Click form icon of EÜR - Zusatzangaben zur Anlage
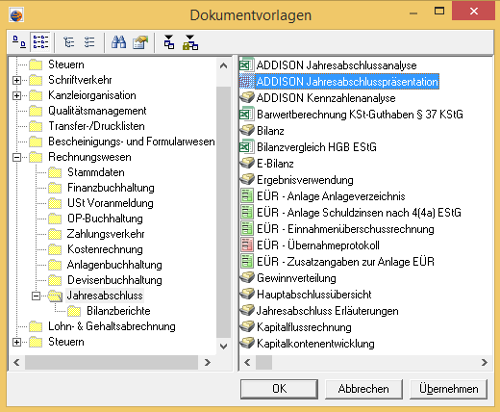Image resolution: width=500 pixels, height=412 pixels. 247,261
